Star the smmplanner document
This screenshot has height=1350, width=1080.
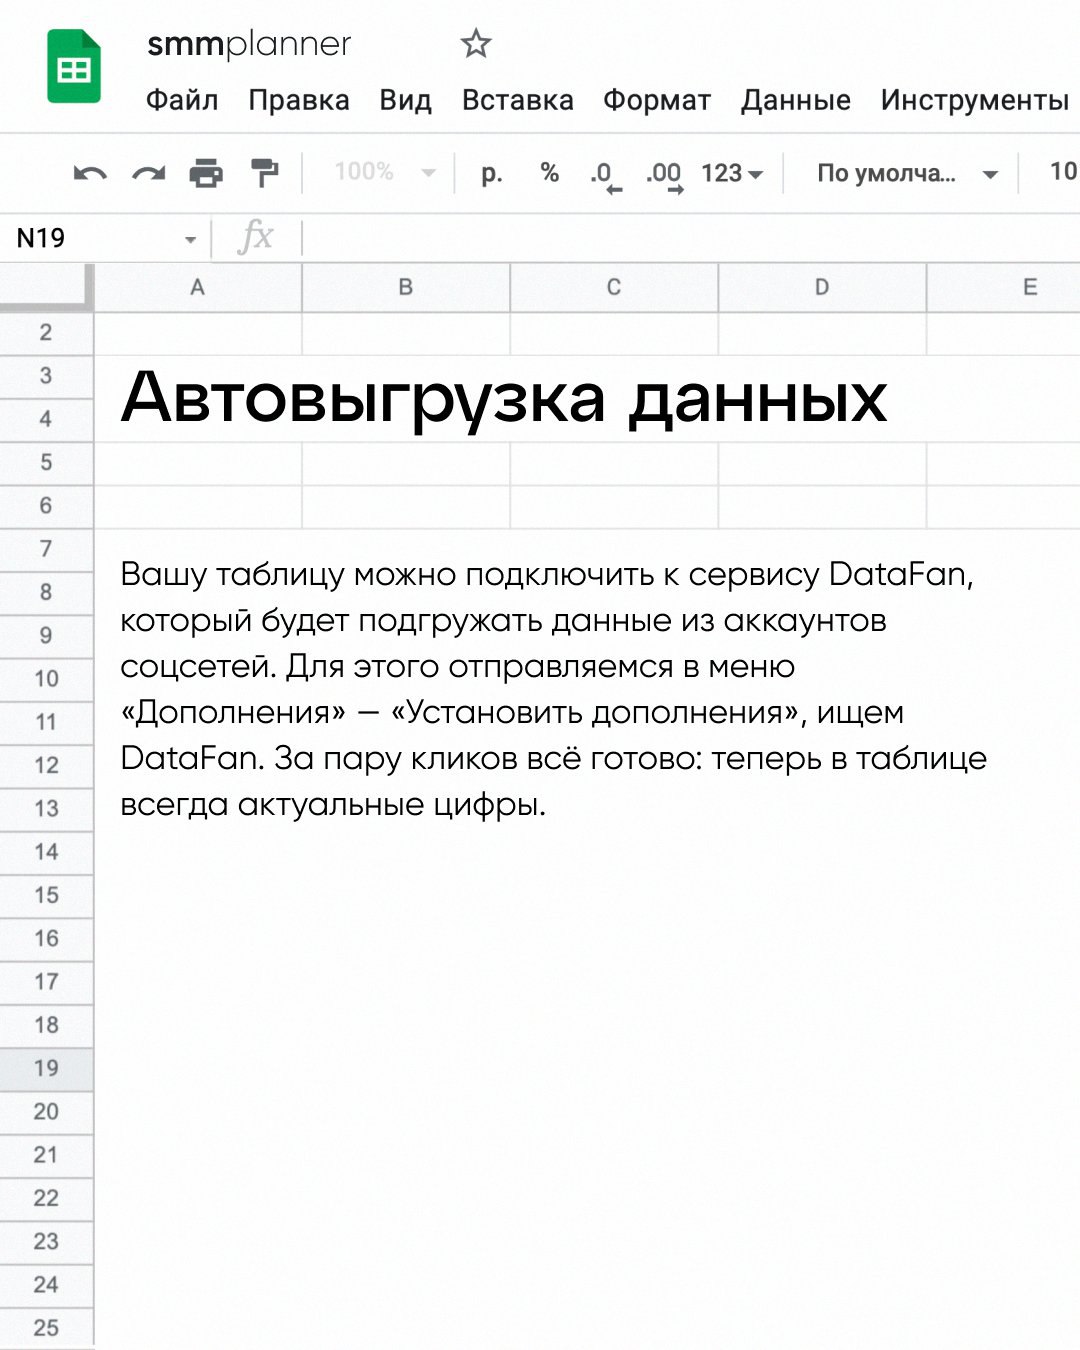(475, 44)
